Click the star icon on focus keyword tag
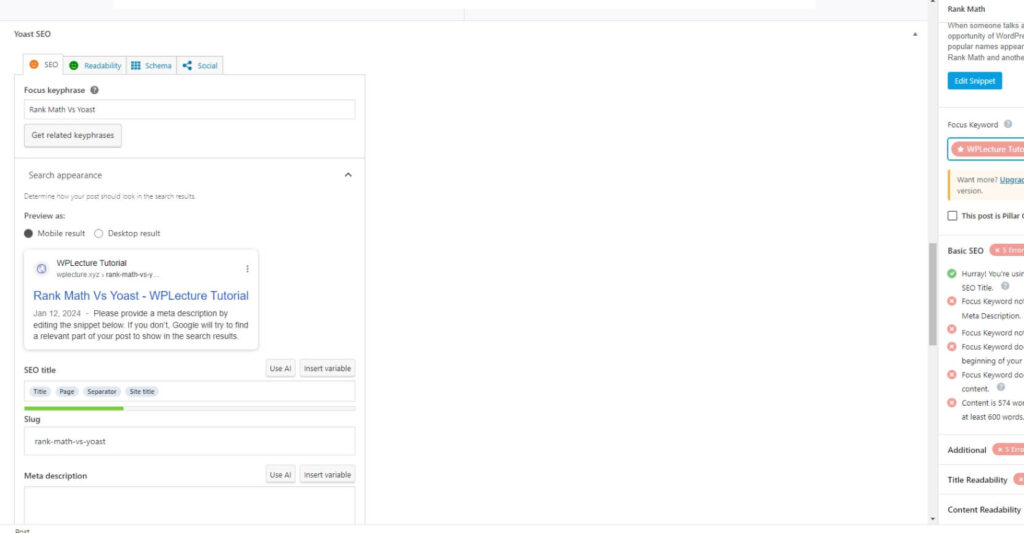 pyautogui.click(x=960, y=150)
